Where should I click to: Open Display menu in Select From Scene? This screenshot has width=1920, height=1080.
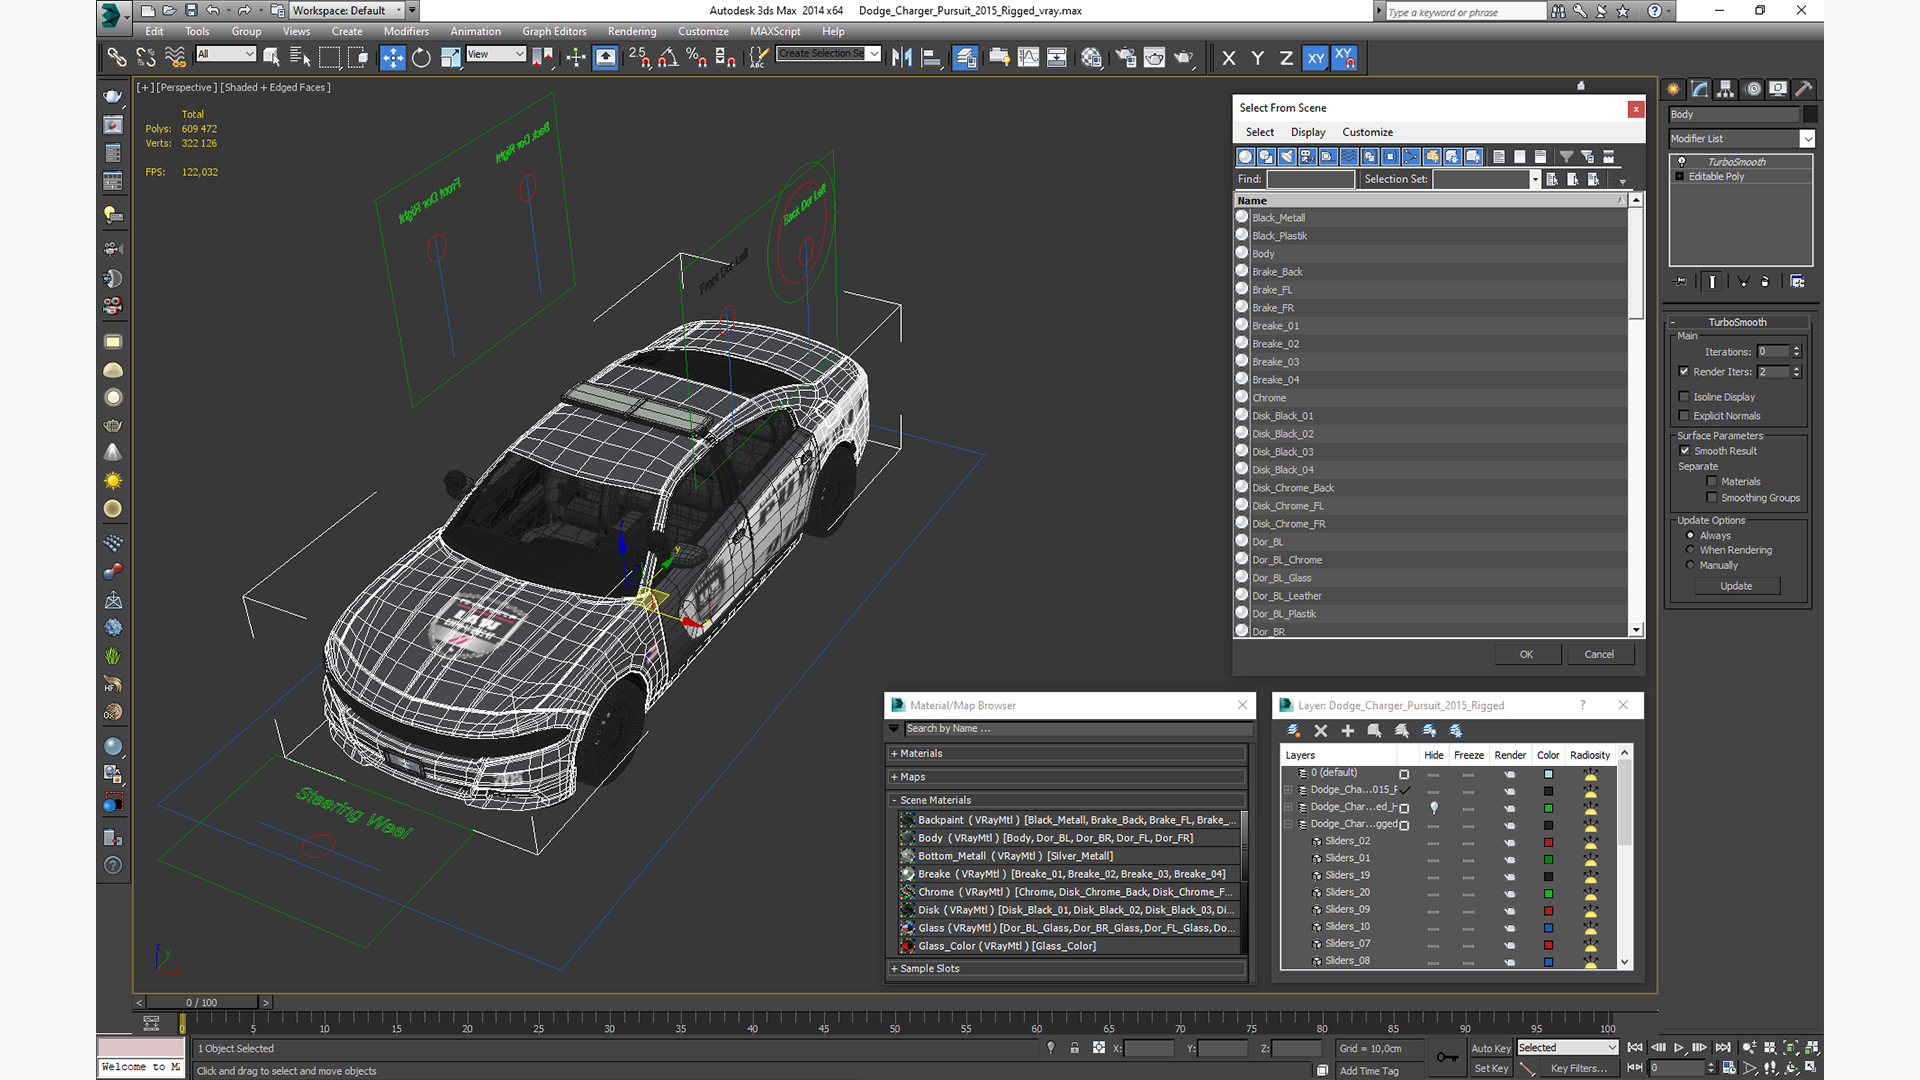pyautogui.click(x=1307, y=132)
